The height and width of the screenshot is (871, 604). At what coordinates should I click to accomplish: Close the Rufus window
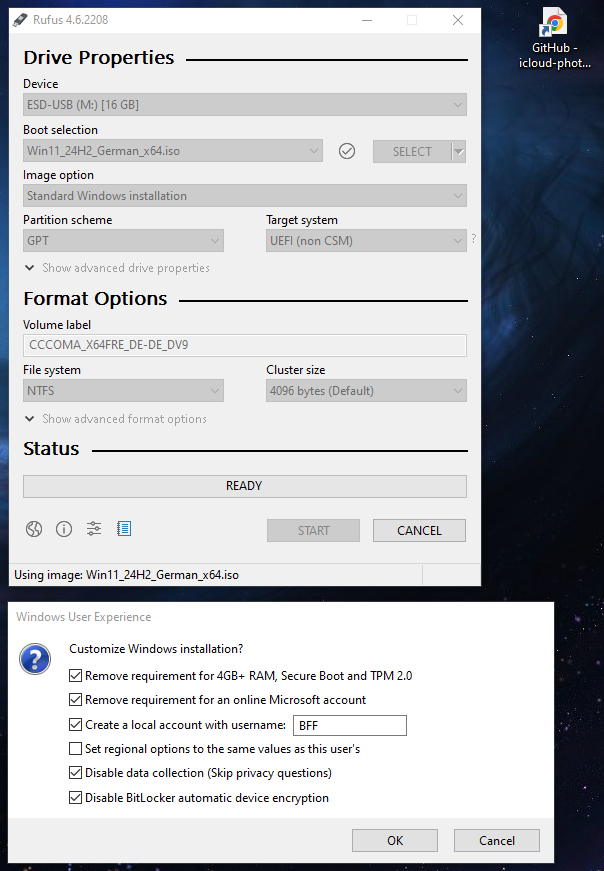tap(458, 20)
